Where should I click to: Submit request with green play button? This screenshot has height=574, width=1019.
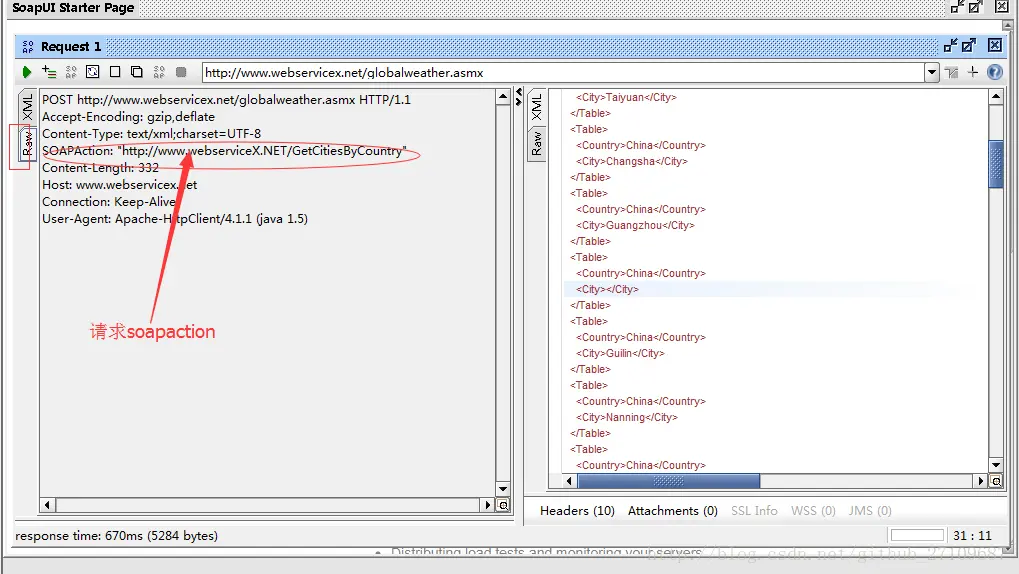click(27, 72)
